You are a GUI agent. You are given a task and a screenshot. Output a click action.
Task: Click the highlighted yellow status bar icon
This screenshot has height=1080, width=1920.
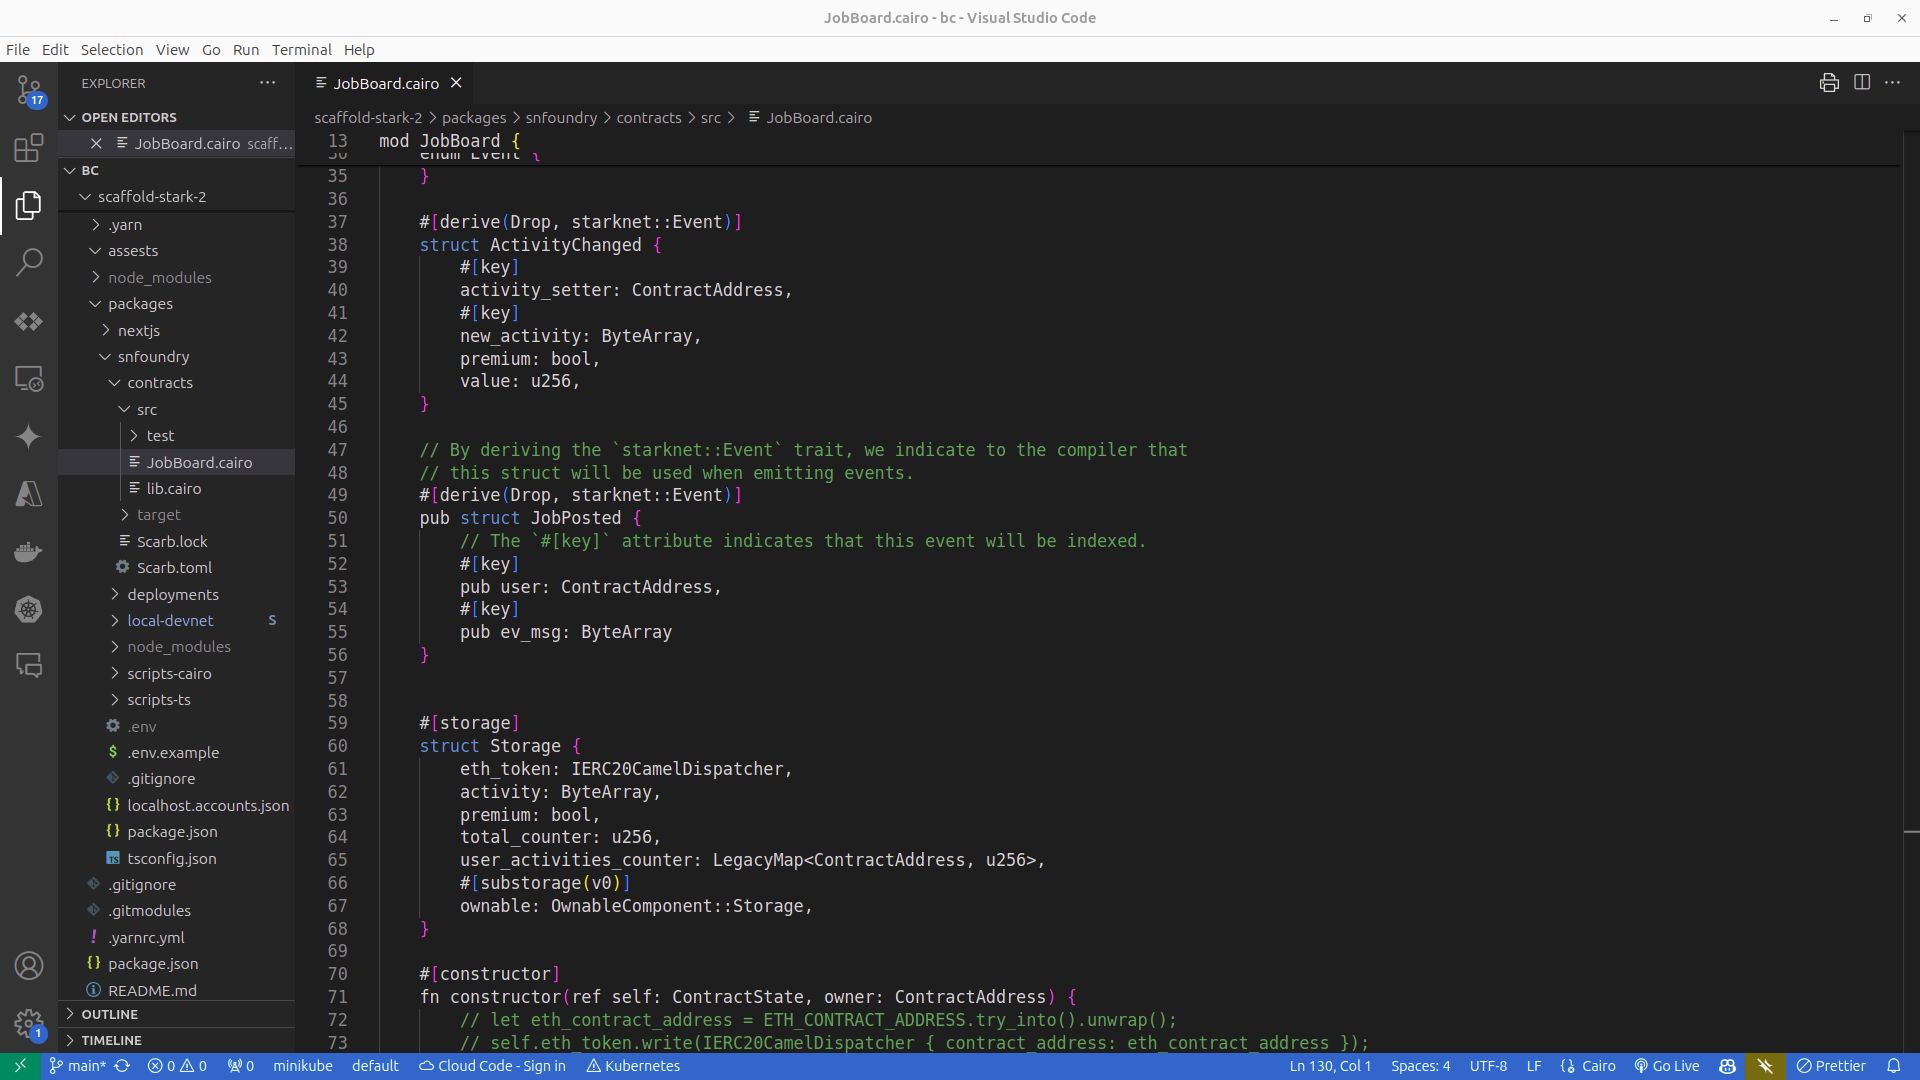click(1765, 1066)
